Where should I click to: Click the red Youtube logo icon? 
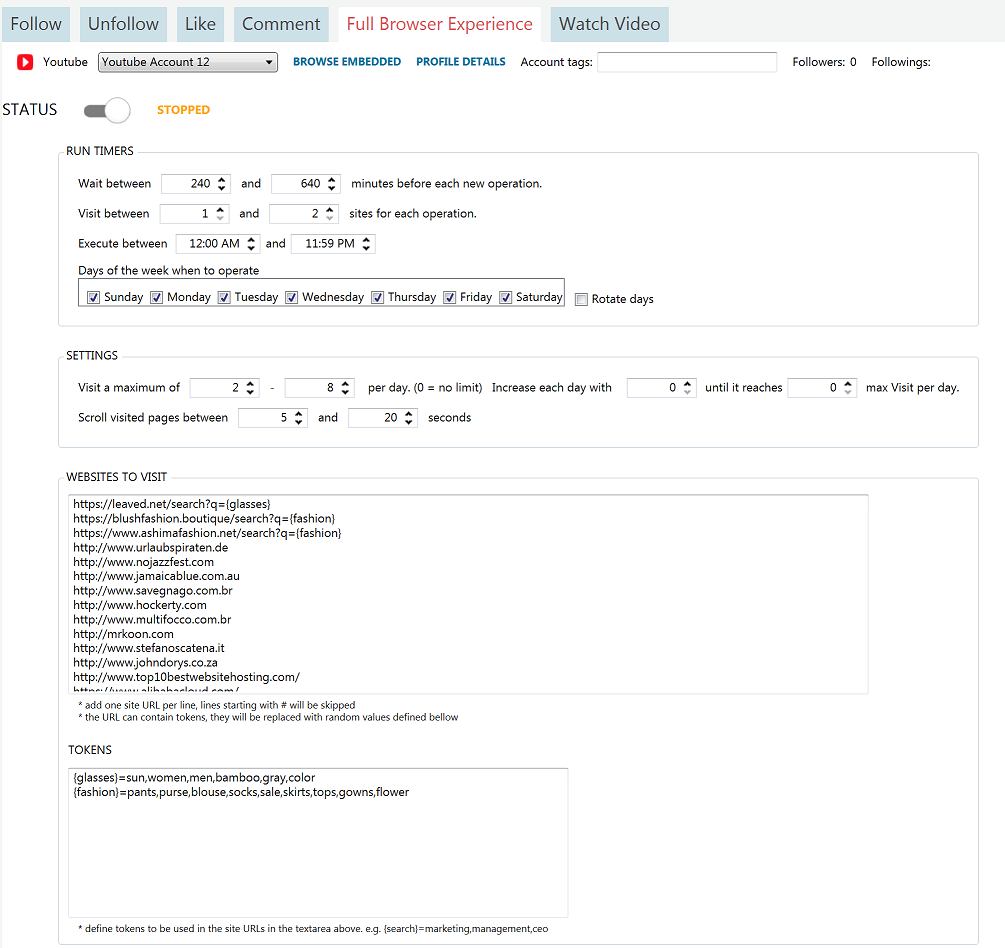[25, 62]
